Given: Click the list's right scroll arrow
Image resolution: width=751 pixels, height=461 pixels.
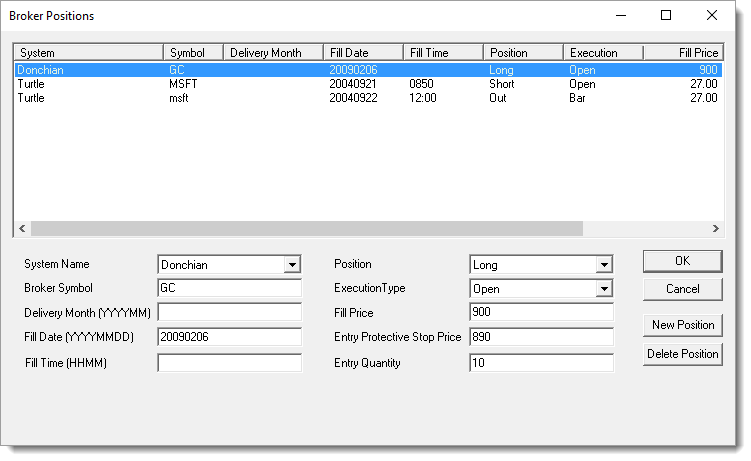Looking at the screenshot, I should pyautogui.click(x=715, y=228).
